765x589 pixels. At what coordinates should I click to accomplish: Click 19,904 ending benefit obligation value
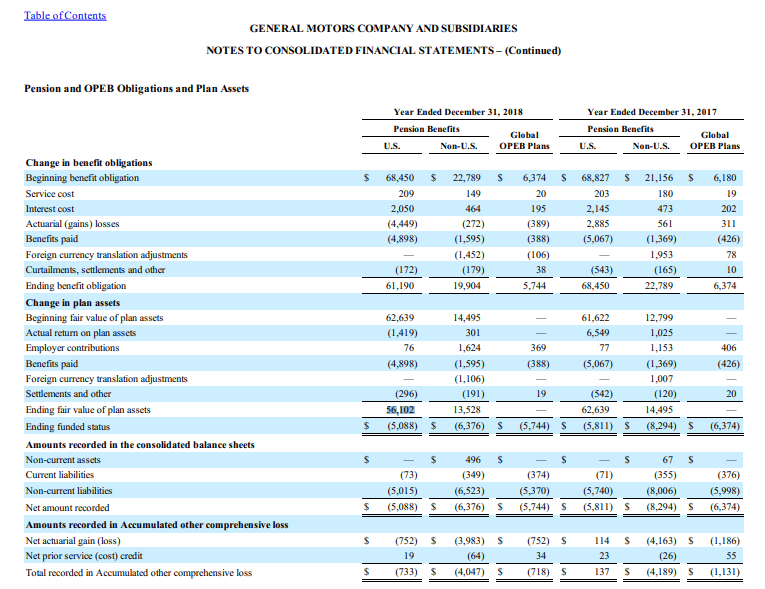(466, 286)
